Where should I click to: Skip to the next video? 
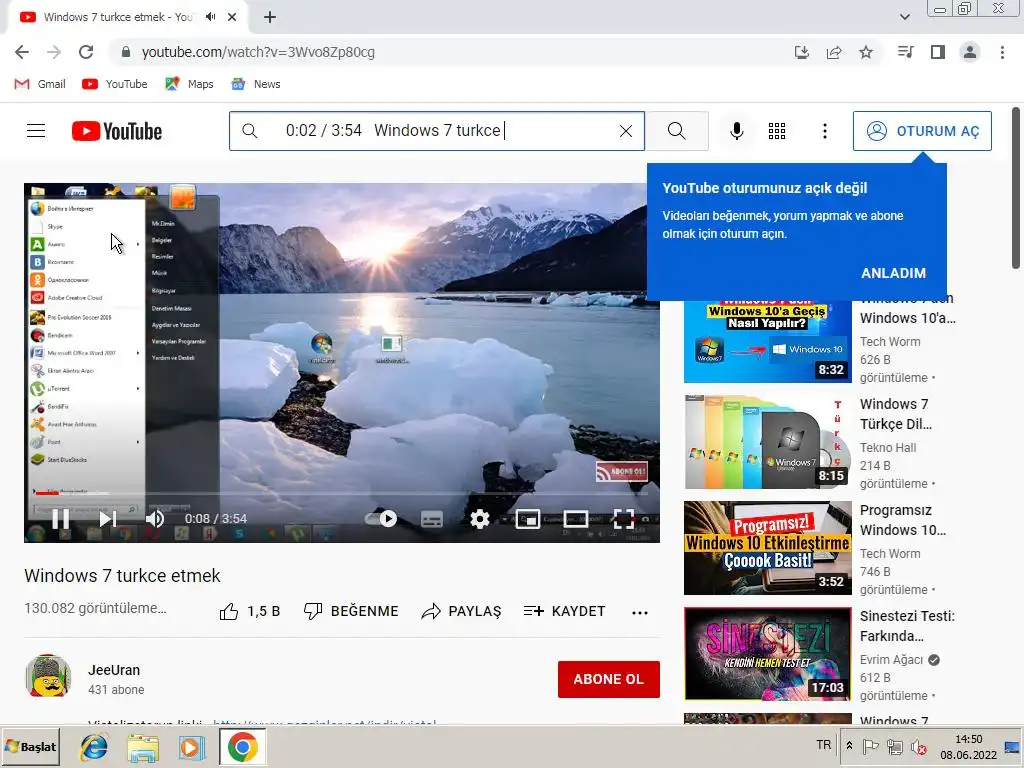point(108,519)
